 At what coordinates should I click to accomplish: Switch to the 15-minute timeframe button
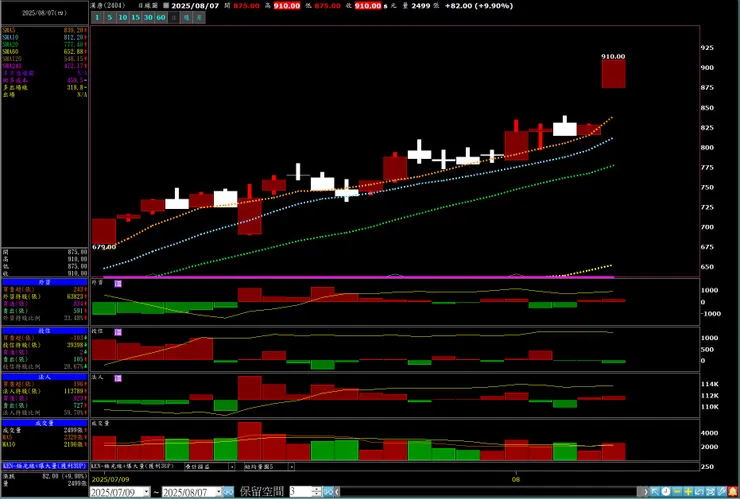click(x=135, y=17)
